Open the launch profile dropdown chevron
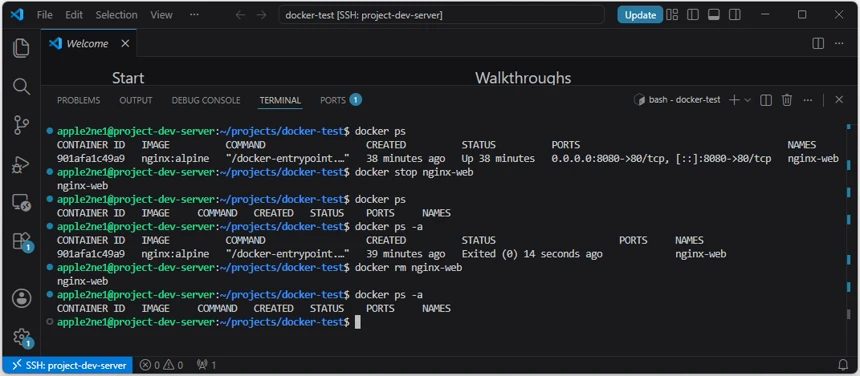Screen dimensions: 860x376 pos(747,100)
